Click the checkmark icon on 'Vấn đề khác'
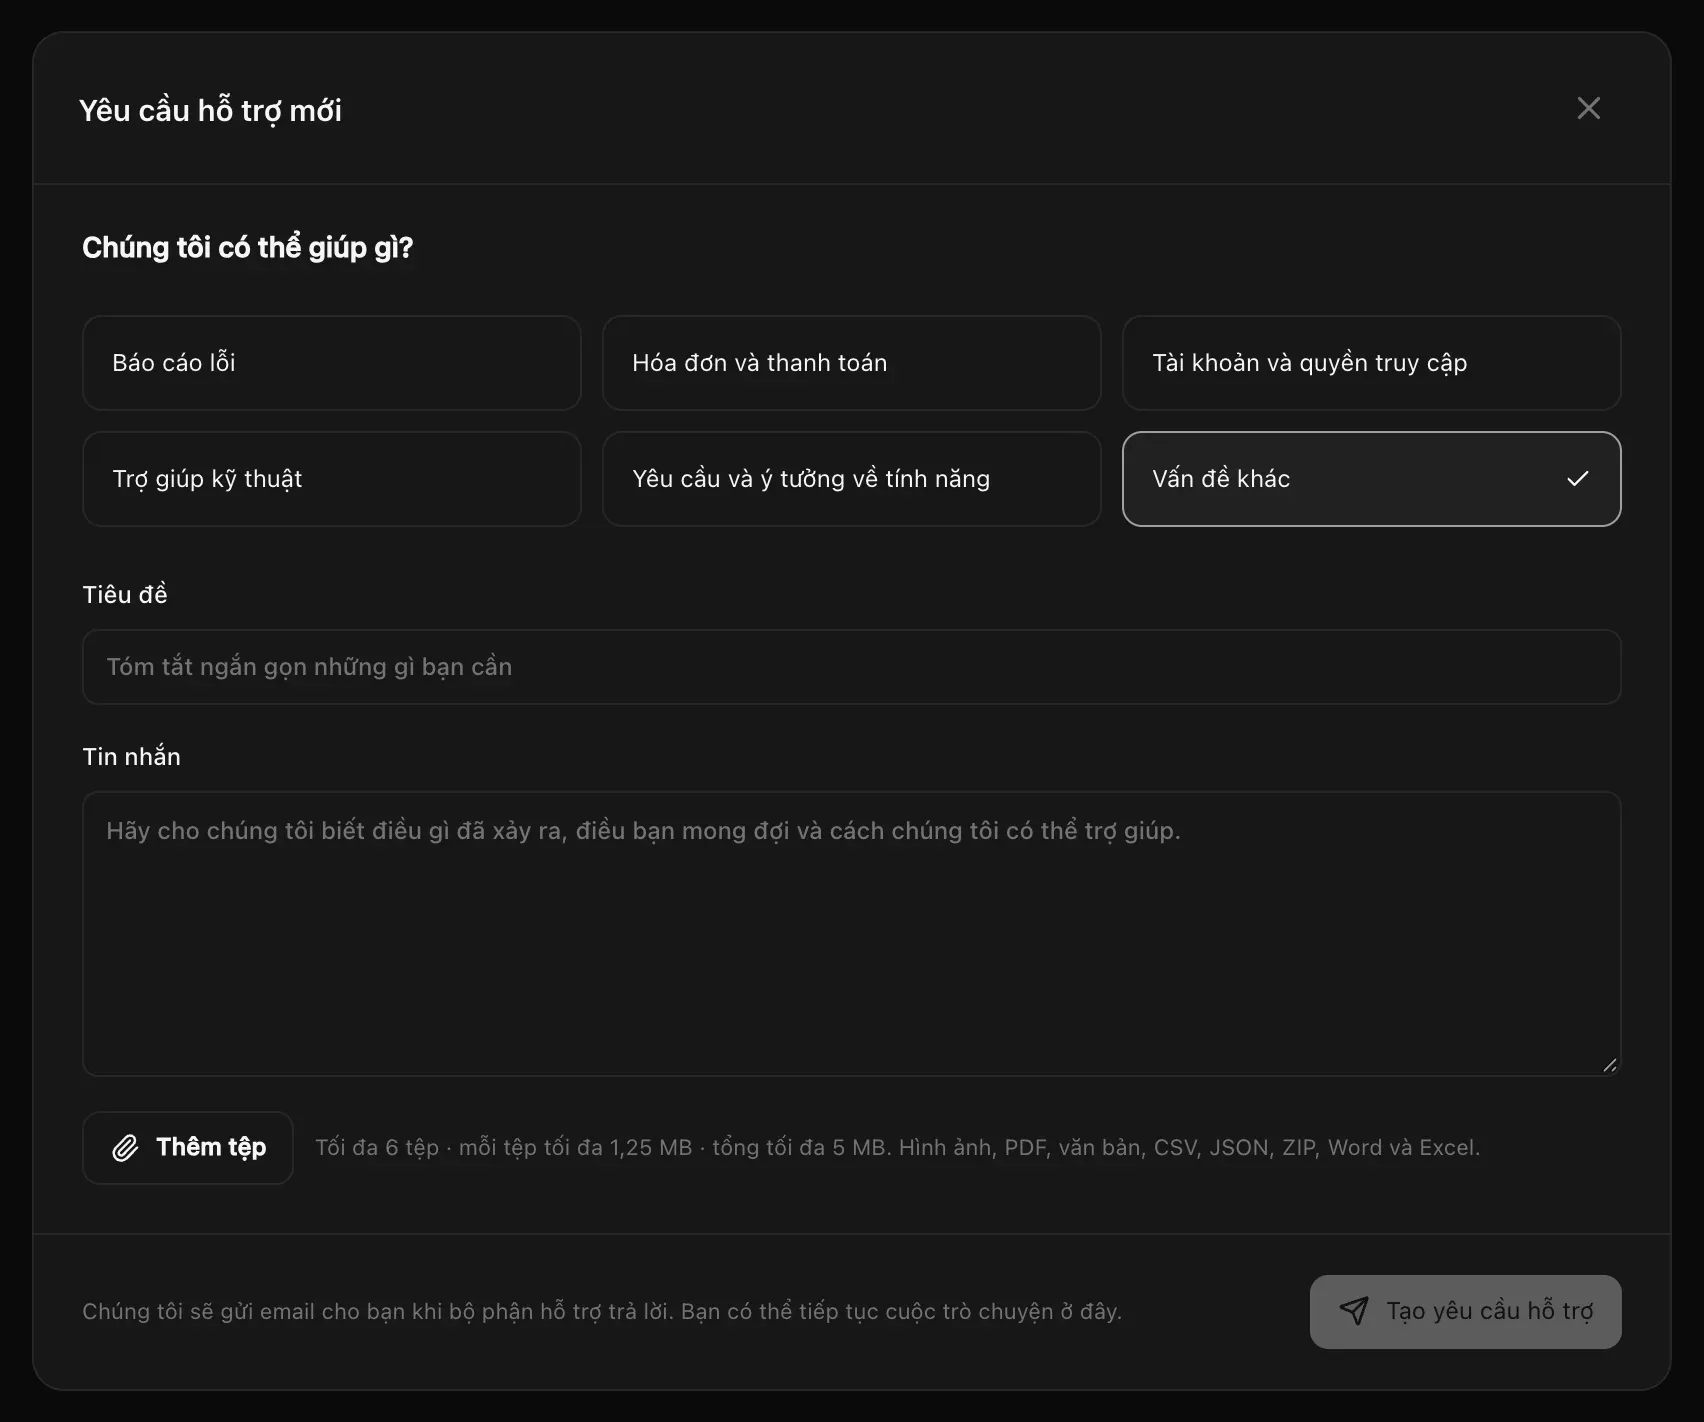 1577,479
